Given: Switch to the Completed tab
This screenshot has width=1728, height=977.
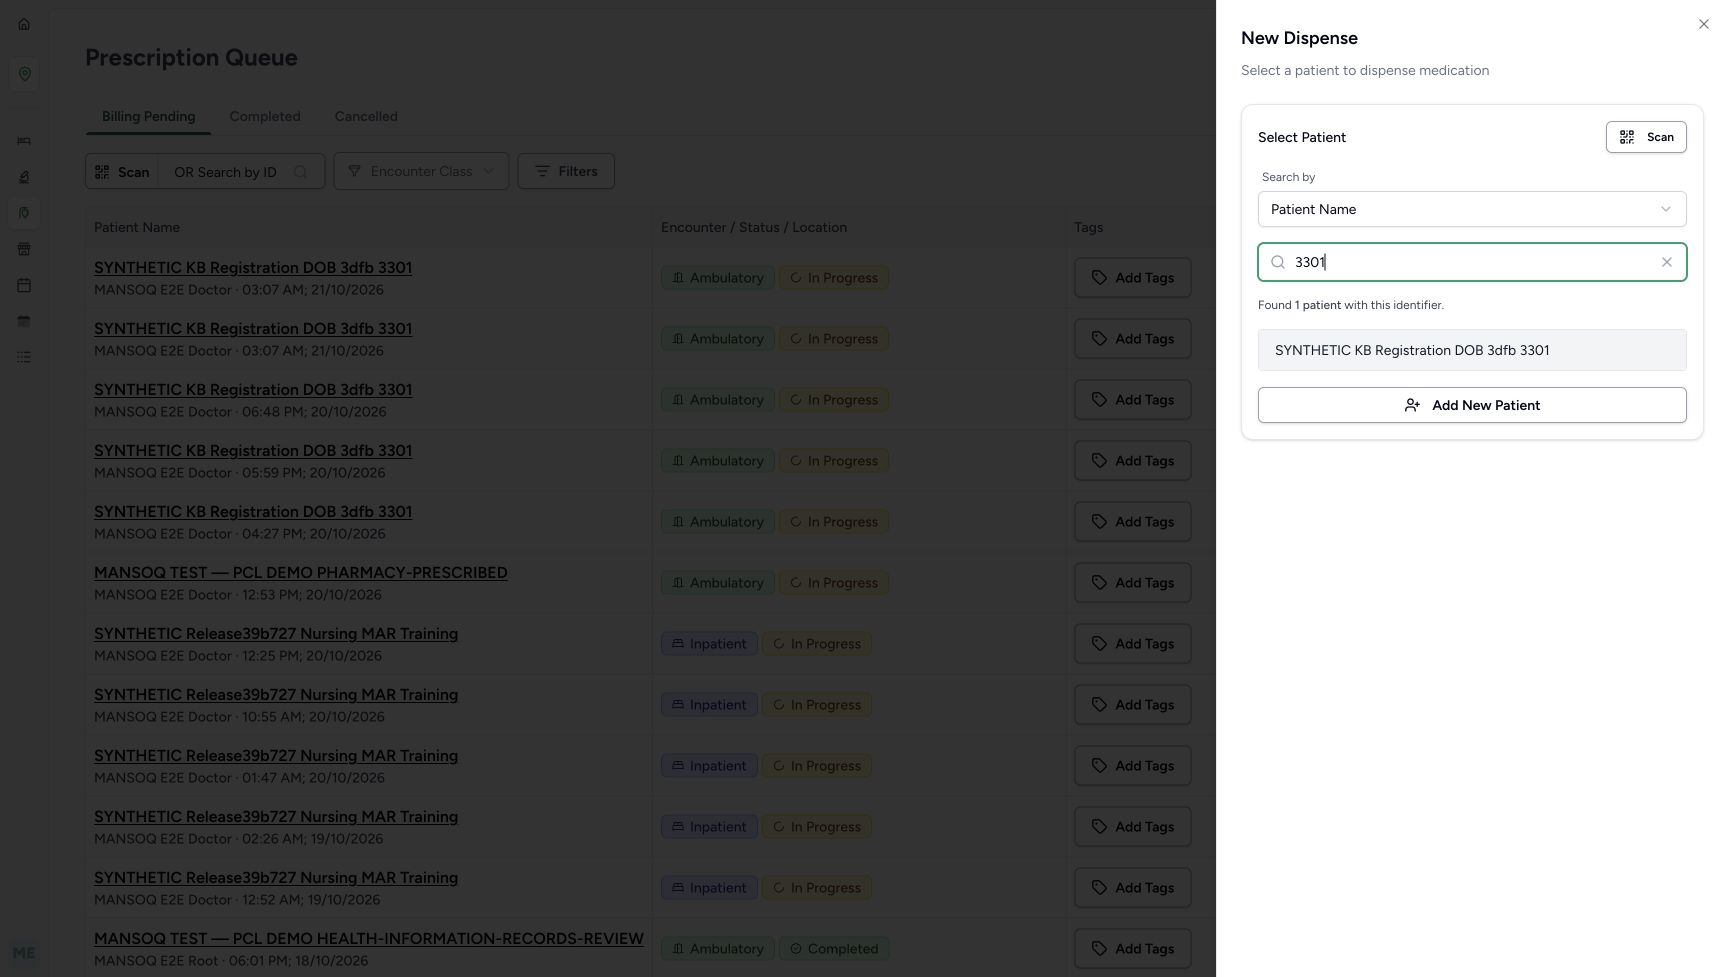Looking at the screenshot, I should (265, 116).
